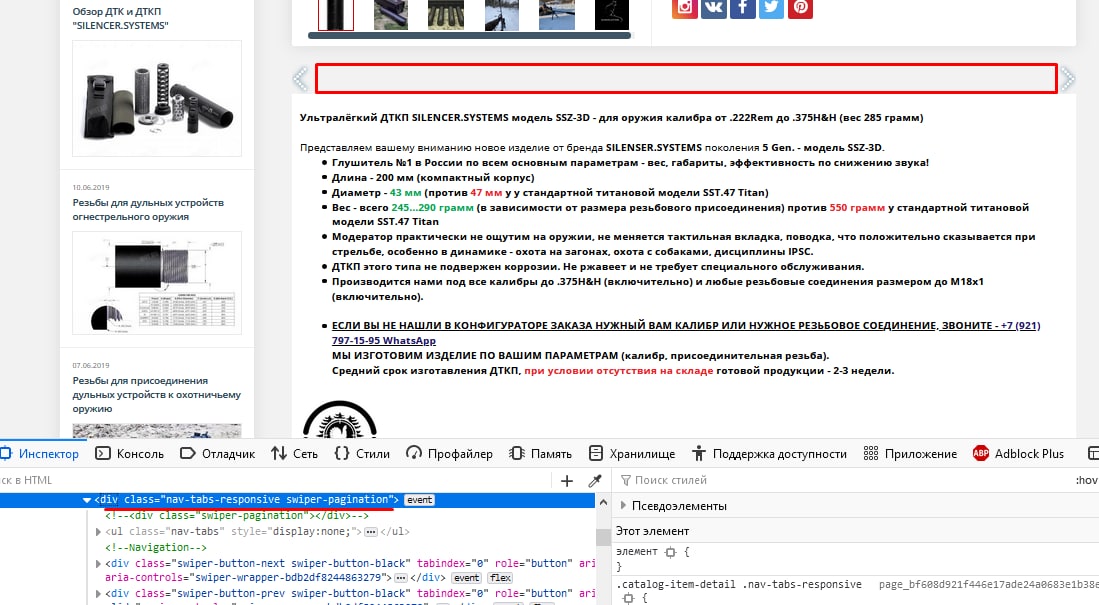
Task: Select the commented swiper-pagination div line
Action: pos(237,515)
